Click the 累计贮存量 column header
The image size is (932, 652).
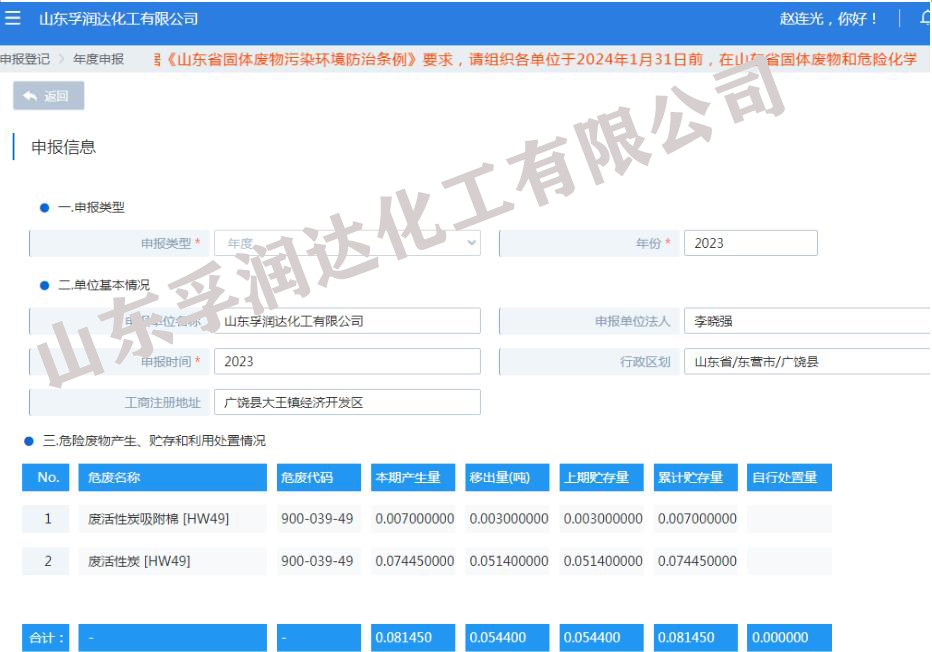(695, 477)
